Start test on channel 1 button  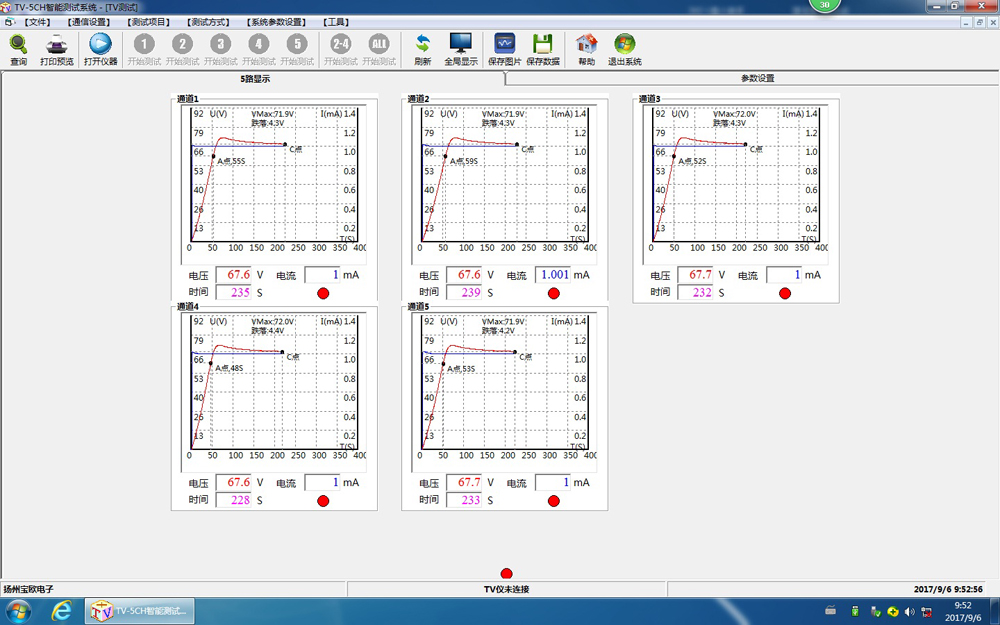point(144,45)
